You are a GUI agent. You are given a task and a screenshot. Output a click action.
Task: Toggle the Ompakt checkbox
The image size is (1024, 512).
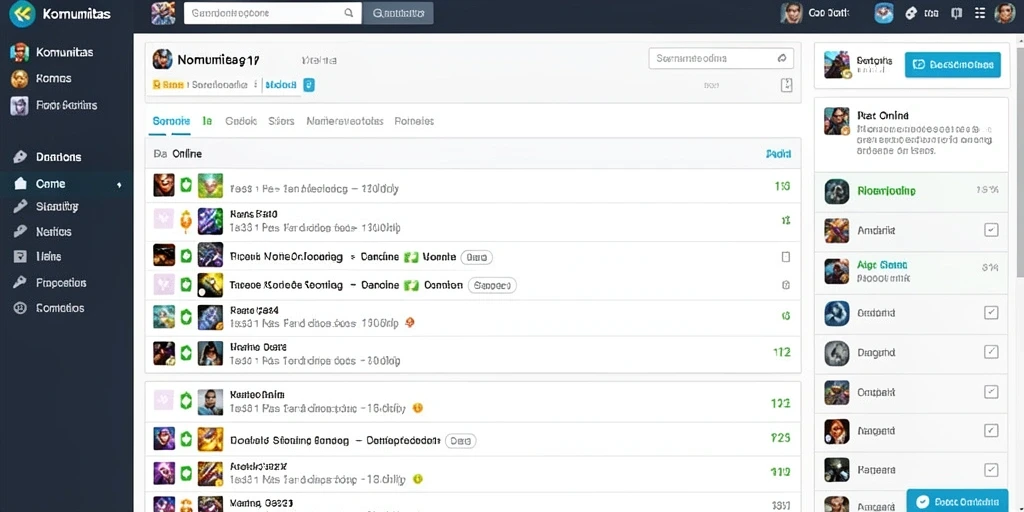tap(991, 392)
